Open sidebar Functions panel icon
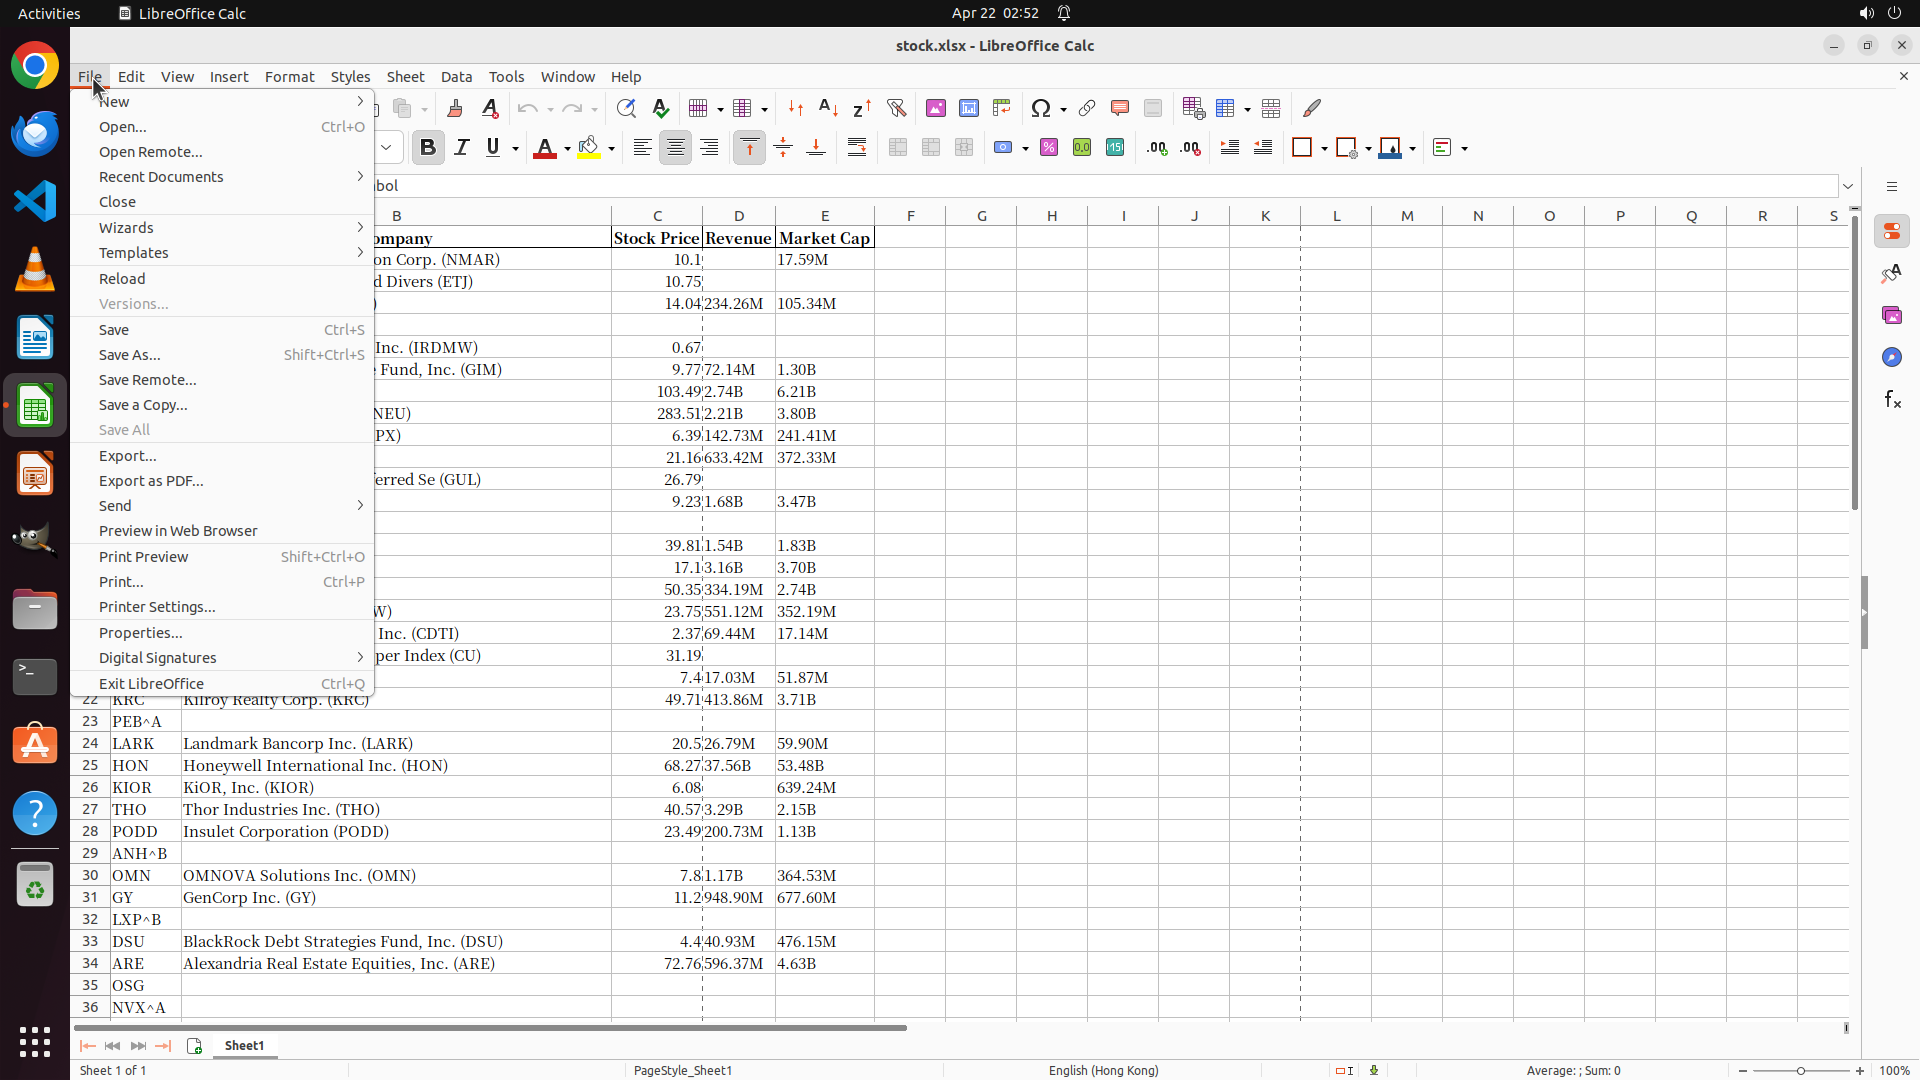The width and height of the screenshot is (1920, 1080). tap(1892, 400)
